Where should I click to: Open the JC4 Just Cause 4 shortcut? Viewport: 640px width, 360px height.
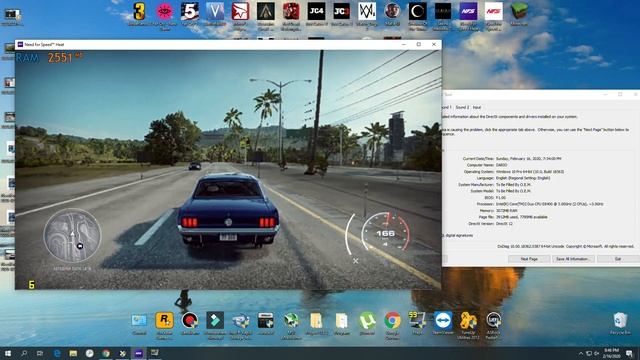pos(316,12)
